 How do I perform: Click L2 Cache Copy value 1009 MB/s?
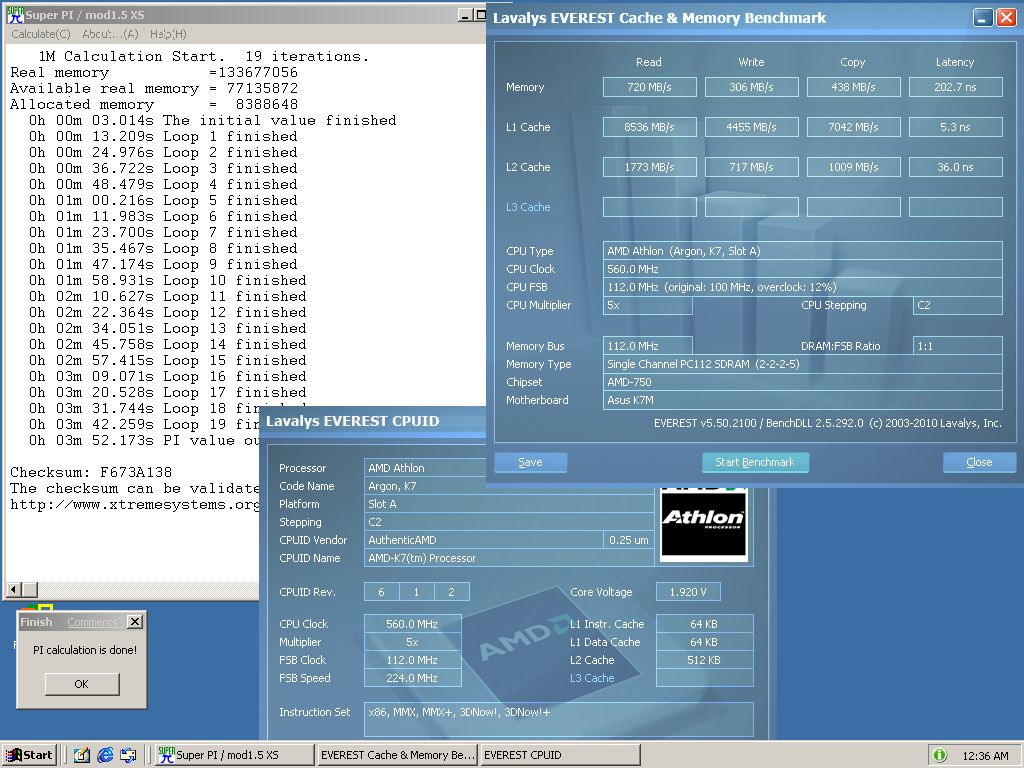854,167
